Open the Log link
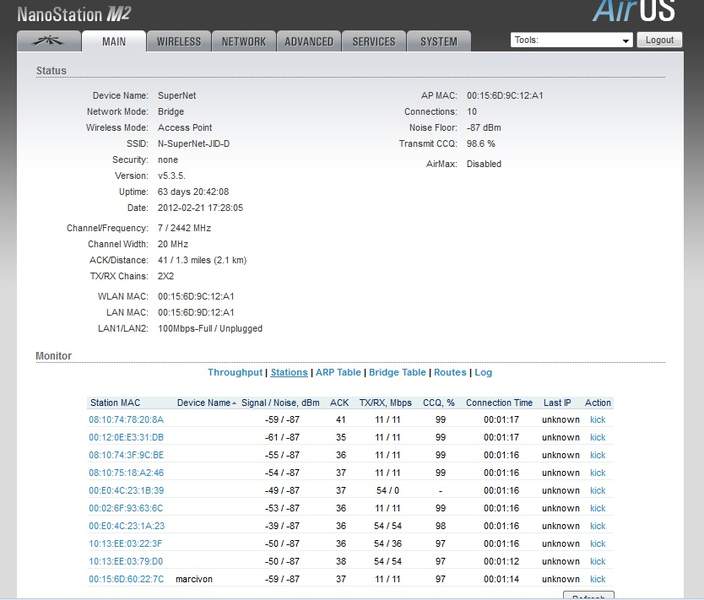This screenshot has width=704, height=600. pos(483,372)
